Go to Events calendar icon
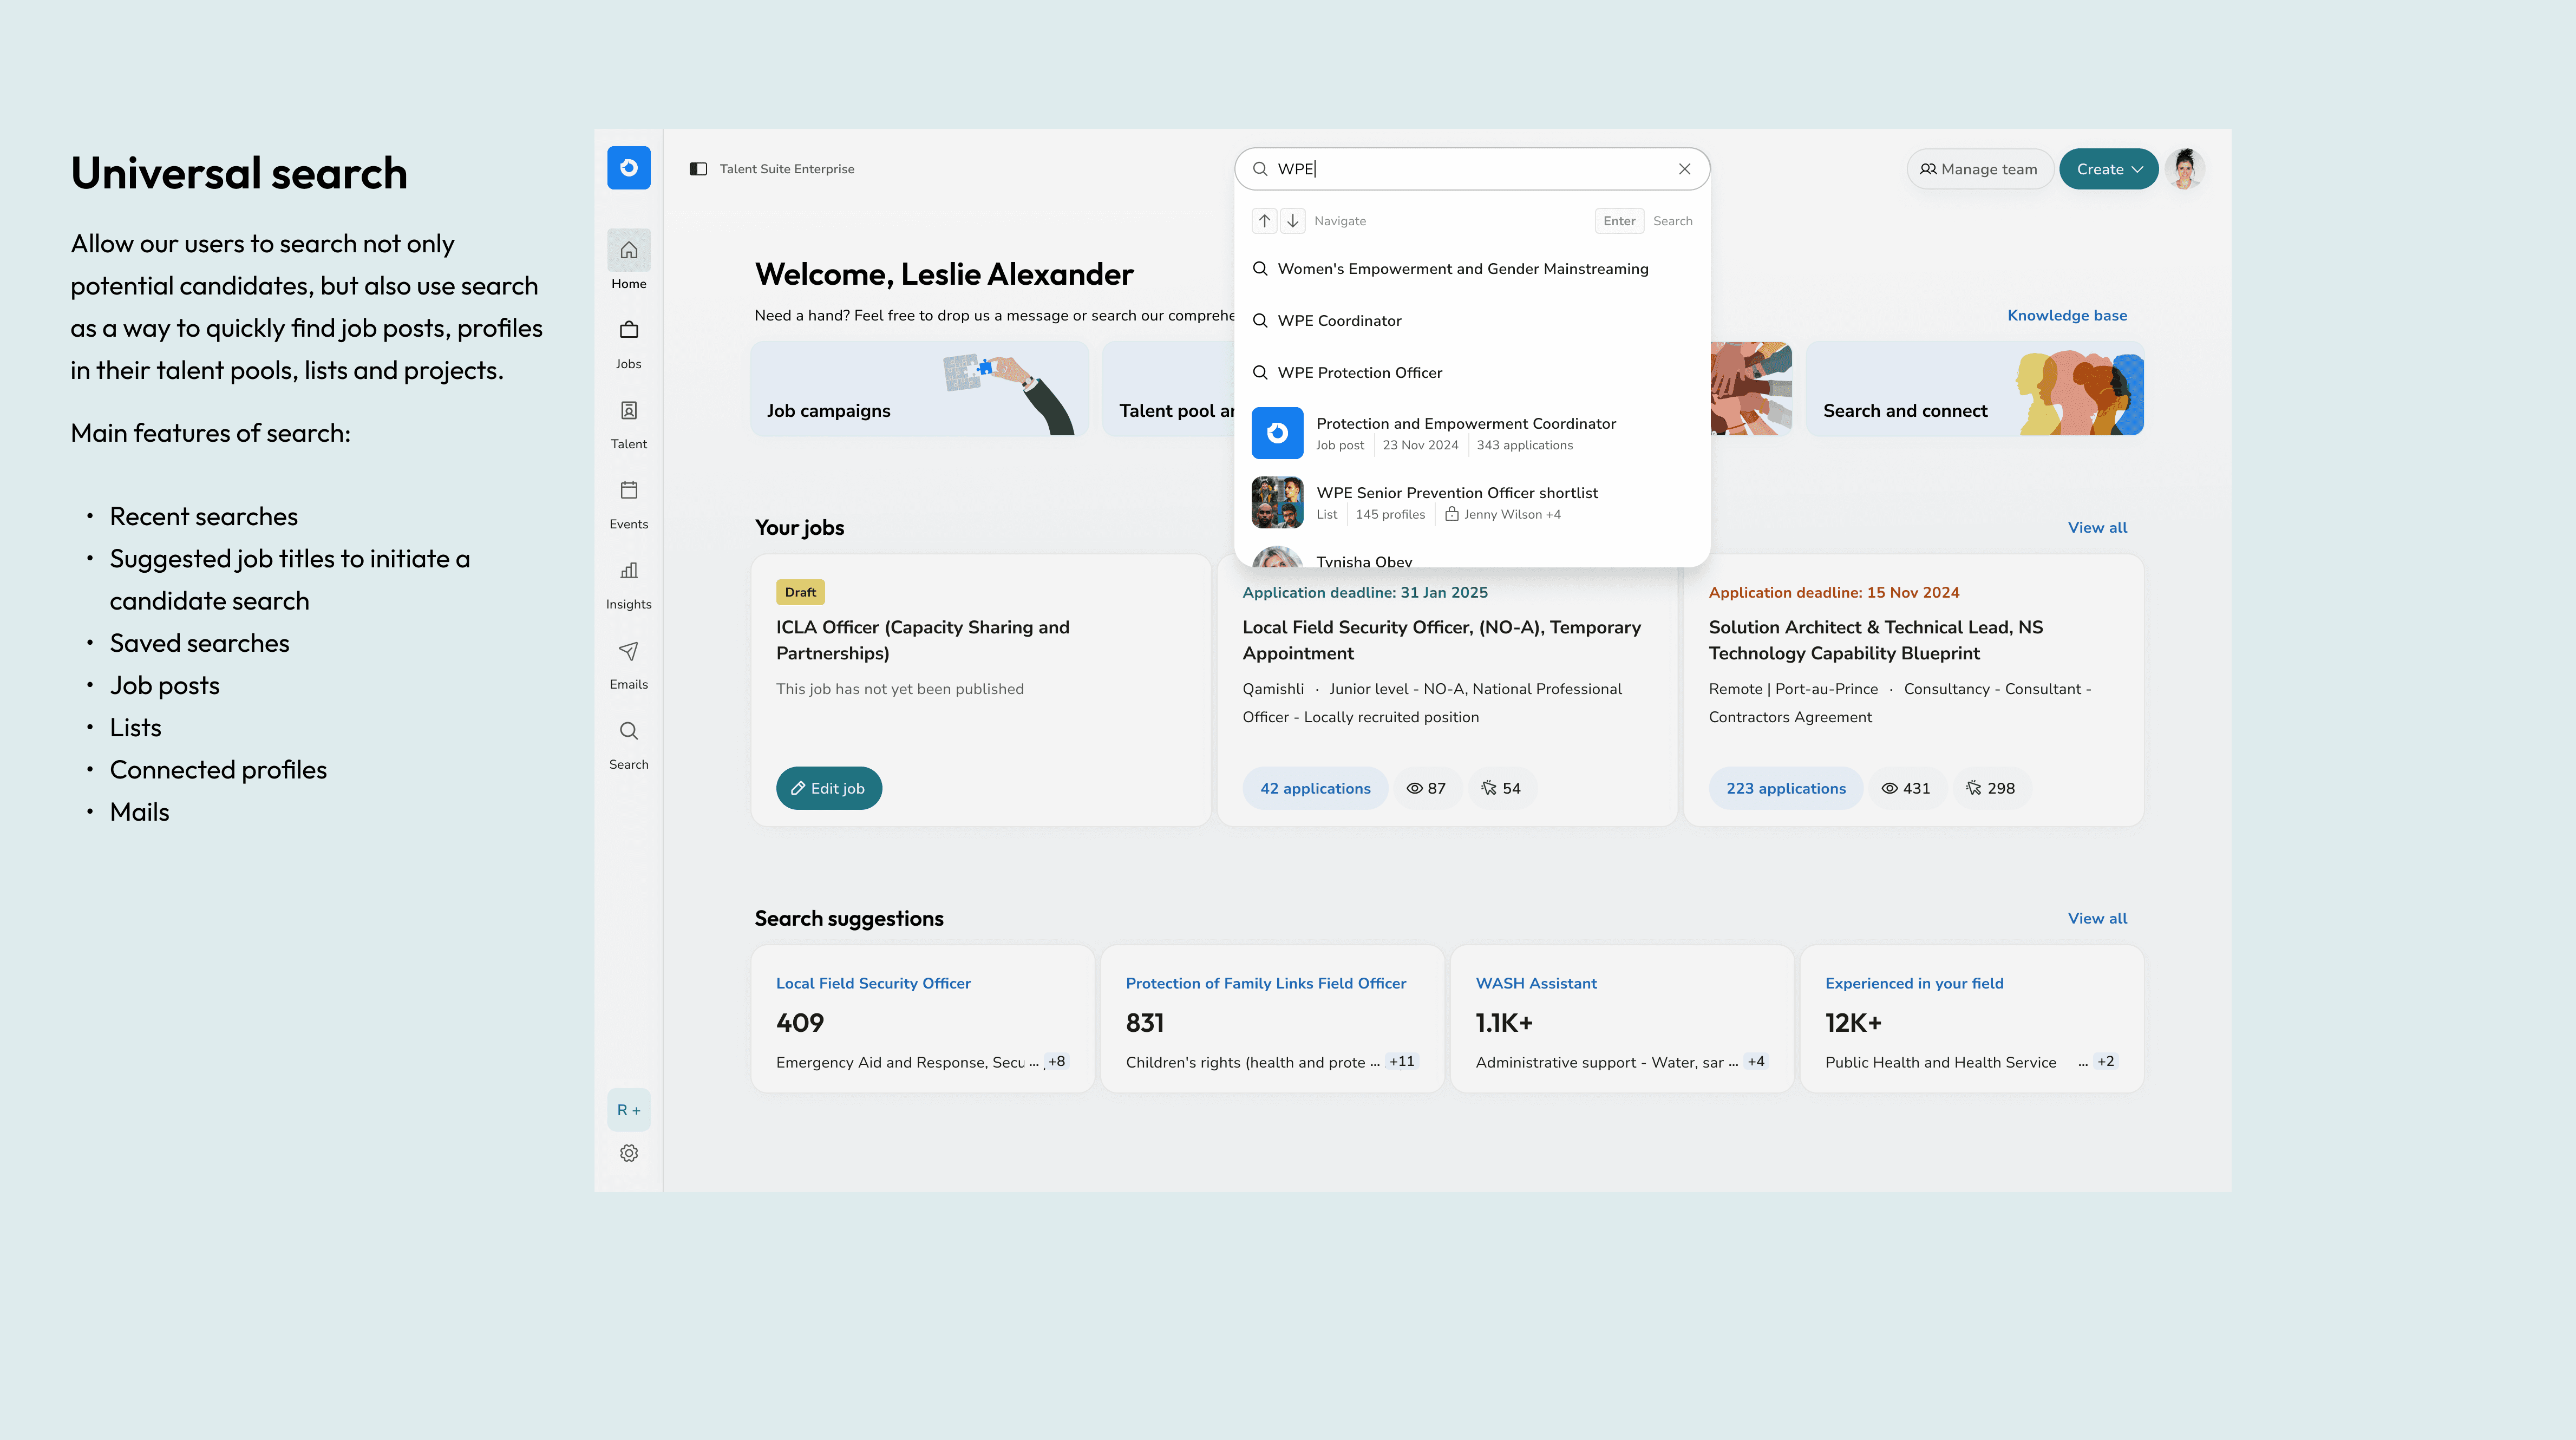Image resolution: width=2576 pixels, height=1440 pixels. (628, 491)
